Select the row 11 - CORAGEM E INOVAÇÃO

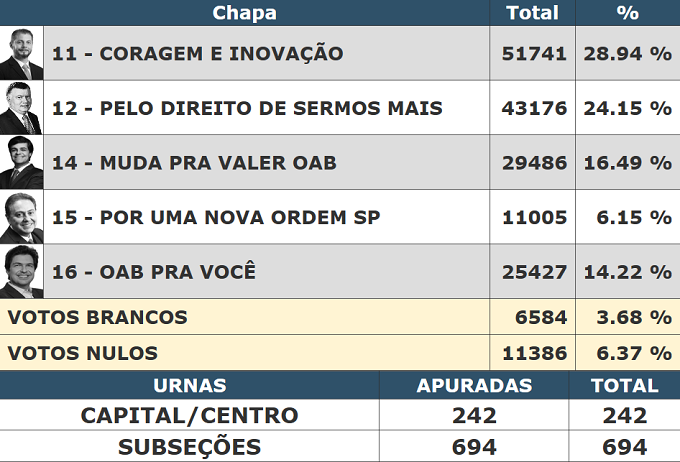340,53
